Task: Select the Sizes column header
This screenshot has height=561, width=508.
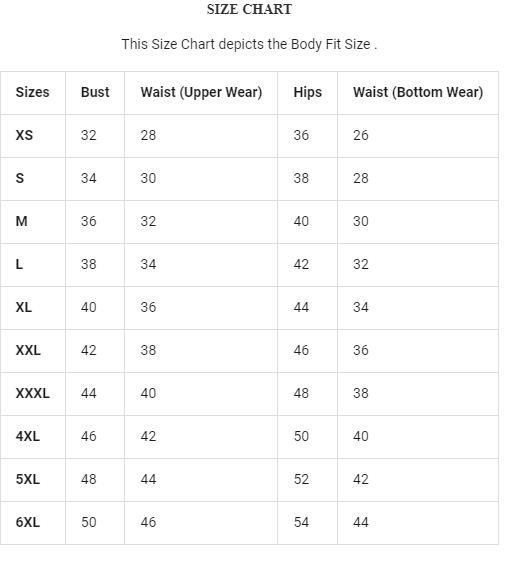Action: tap(33, 92)
